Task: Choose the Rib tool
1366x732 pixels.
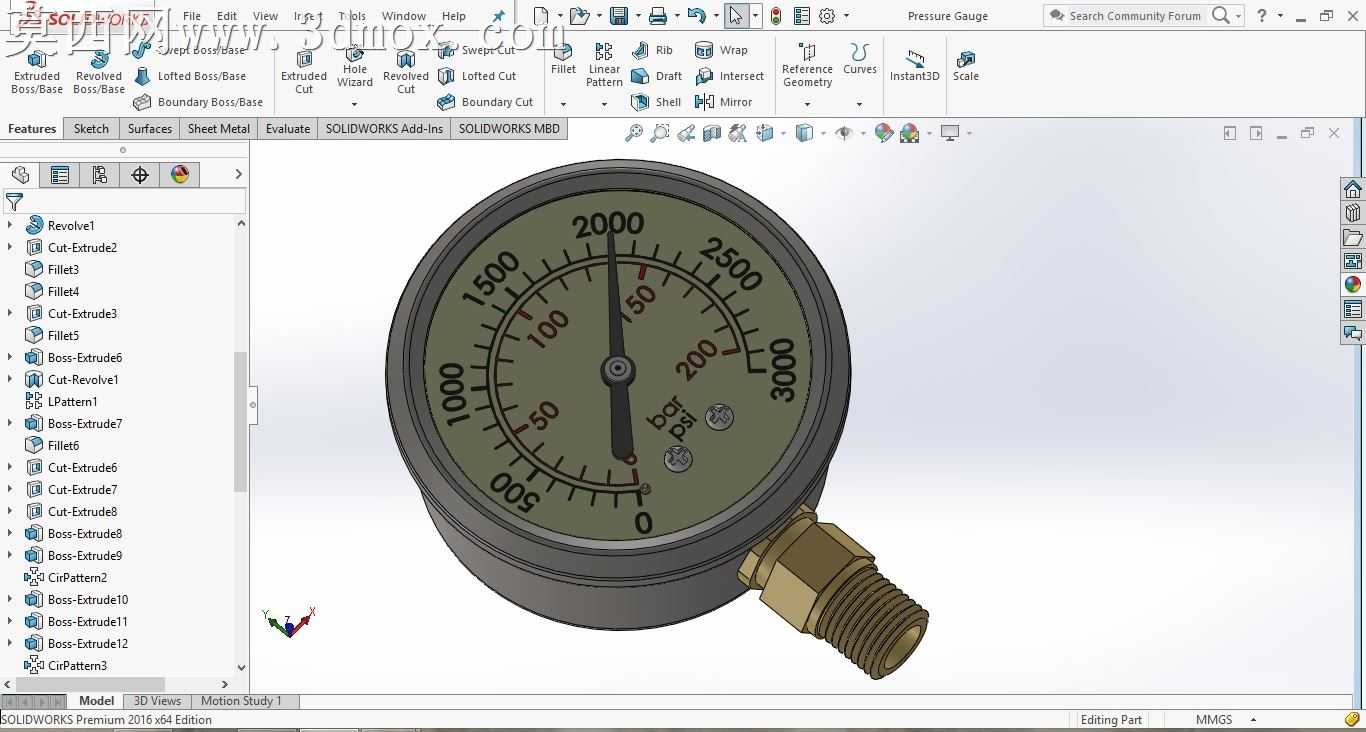Action: click(652, 50)
